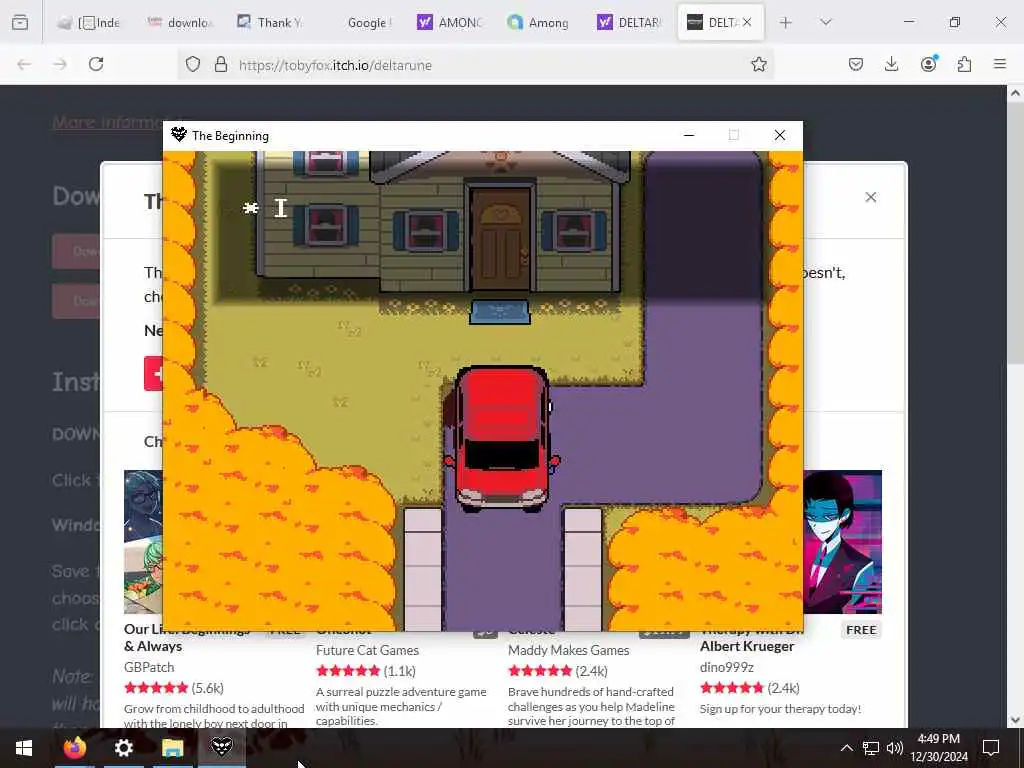Viewport: 1024px width, 768px height.
Task: Open Firefox account menu
Action: click(x=928, y=64)
